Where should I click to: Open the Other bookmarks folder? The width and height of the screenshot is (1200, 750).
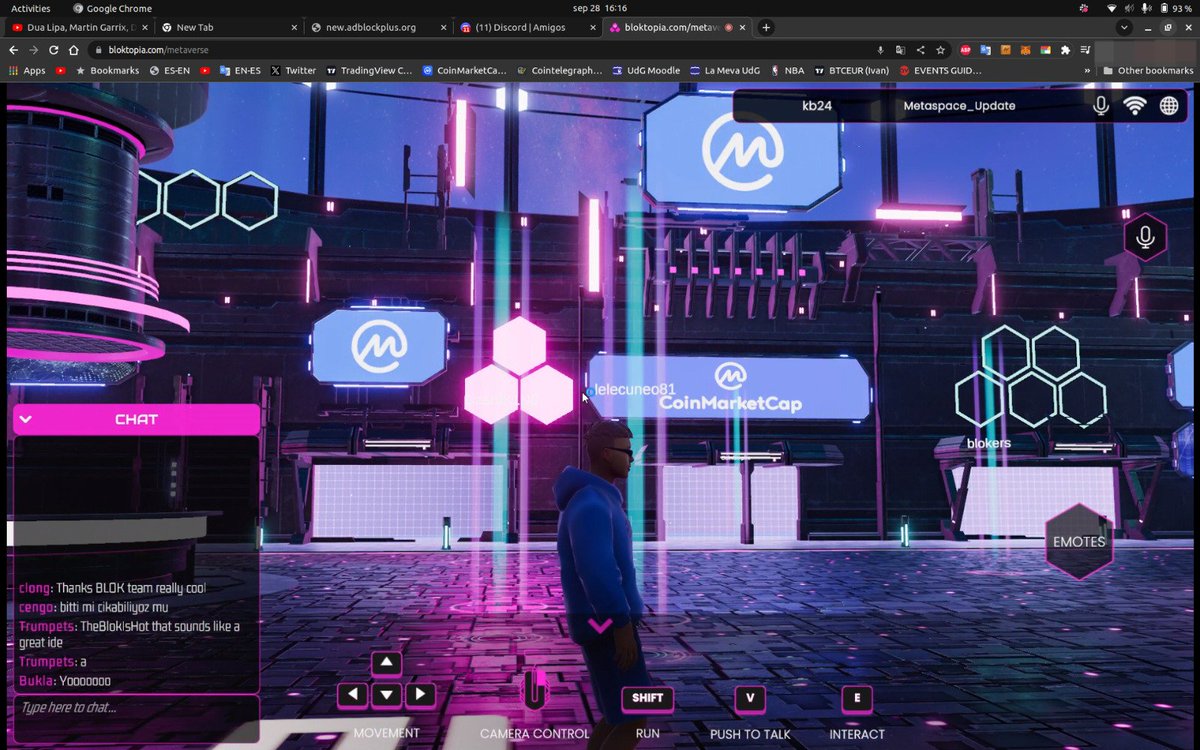click(1148, 71)
